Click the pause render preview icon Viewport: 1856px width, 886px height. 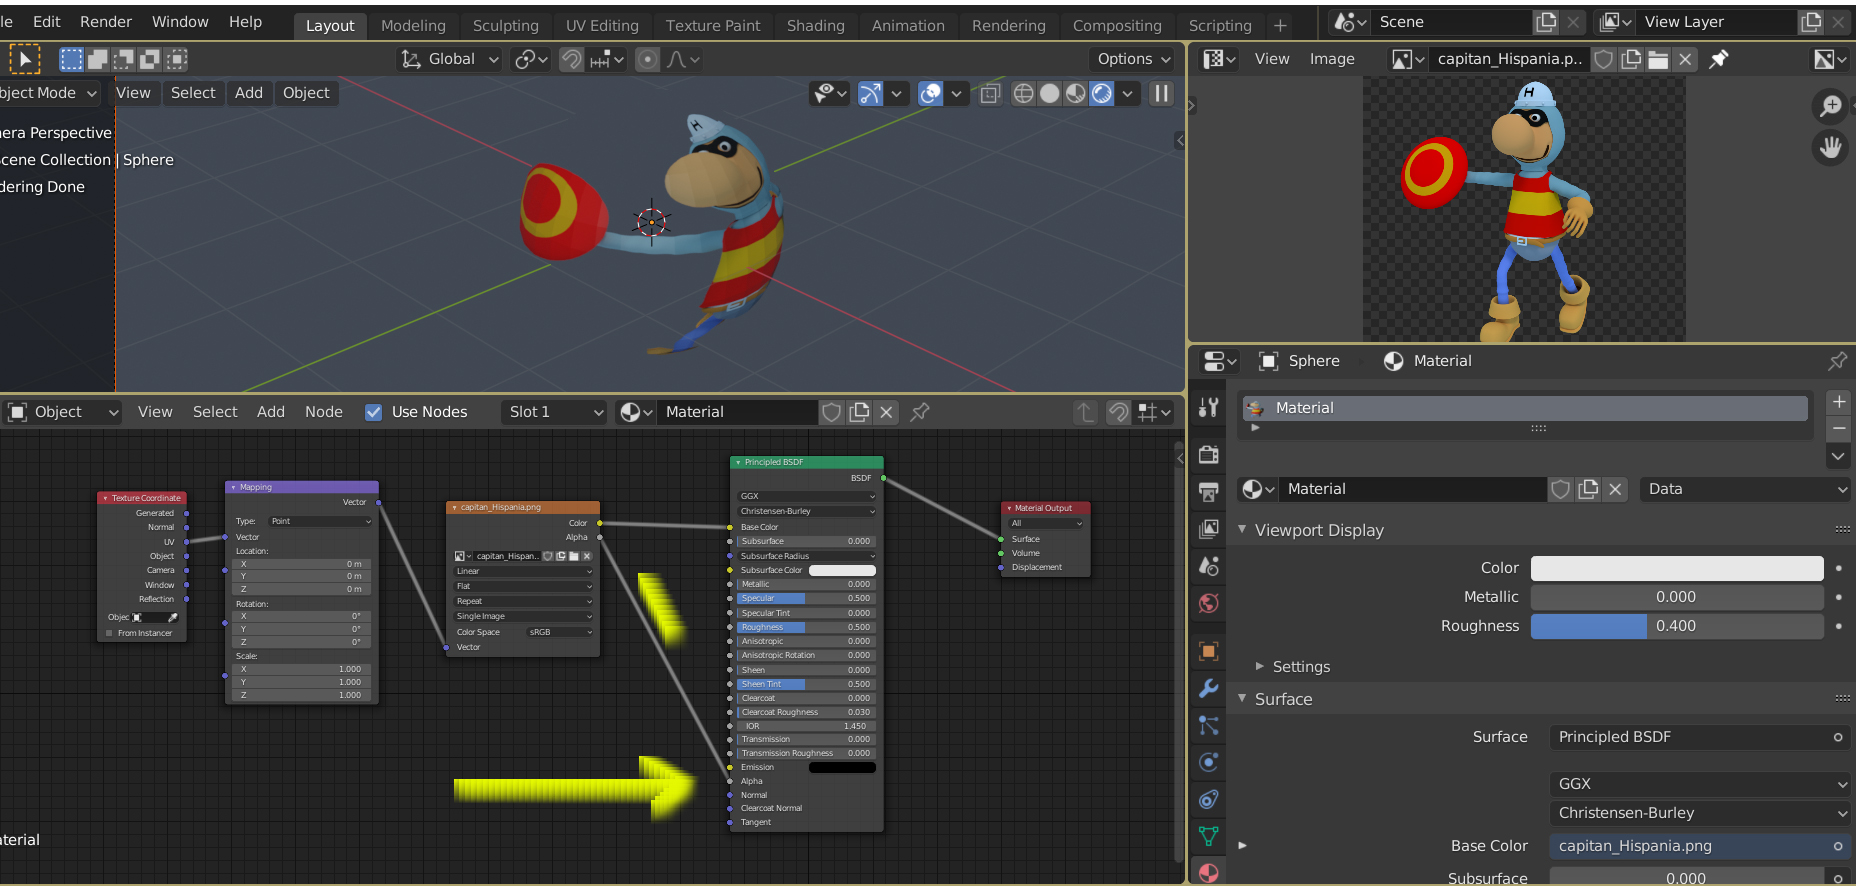[x=1161, y=93]
